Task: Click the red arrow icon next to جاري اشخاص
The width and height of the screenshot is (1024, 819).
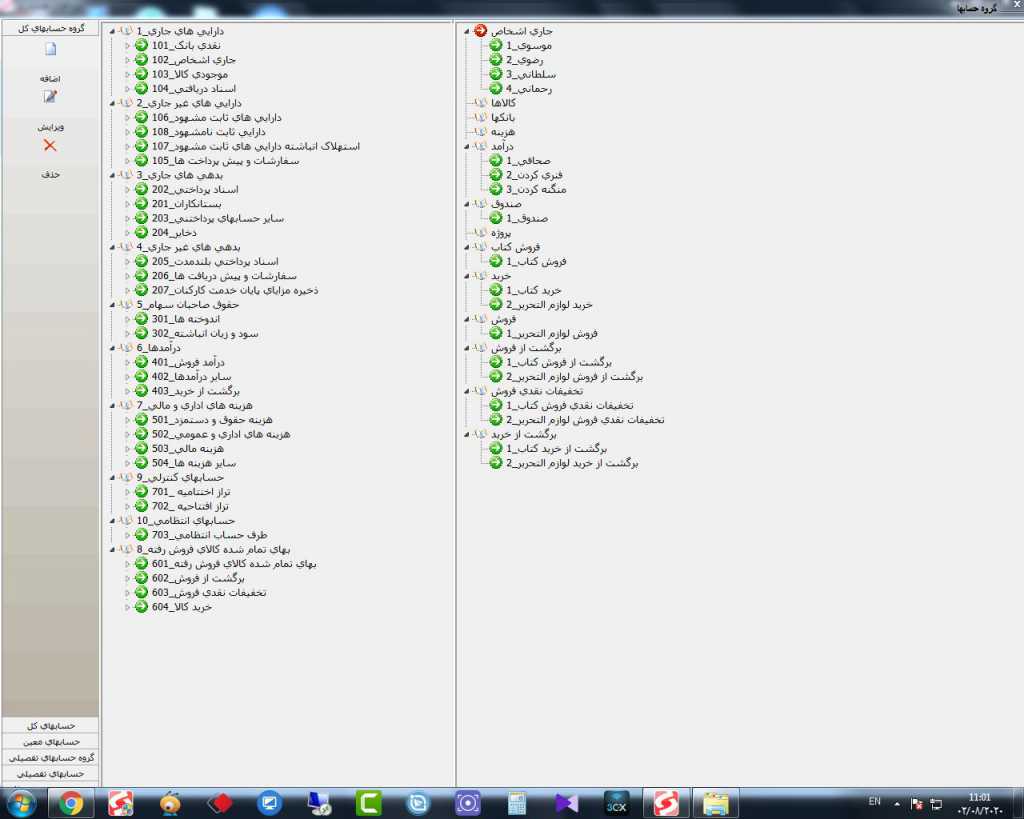Action: (480, 31)
